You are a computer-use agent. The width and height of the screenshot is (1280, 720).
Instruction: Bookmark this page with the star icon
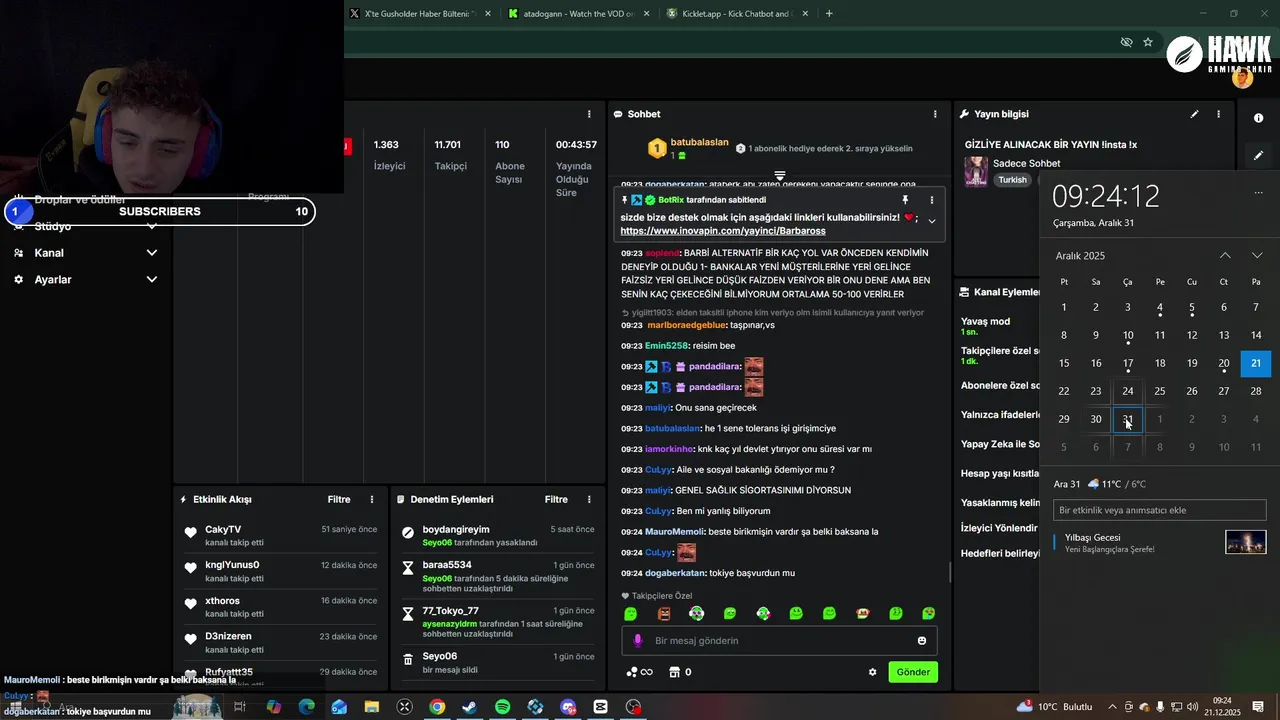point(1148,42)
